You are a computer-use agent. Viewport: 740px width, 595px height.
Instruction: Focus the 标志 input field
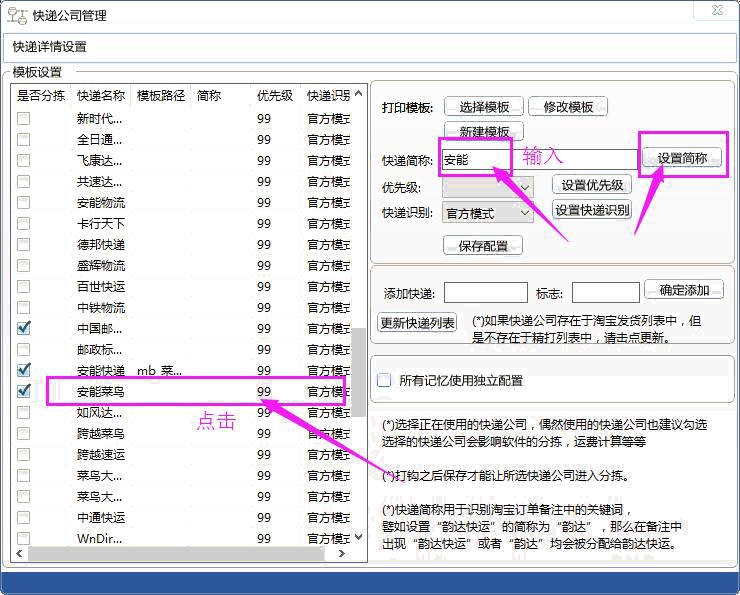[605, 293]
